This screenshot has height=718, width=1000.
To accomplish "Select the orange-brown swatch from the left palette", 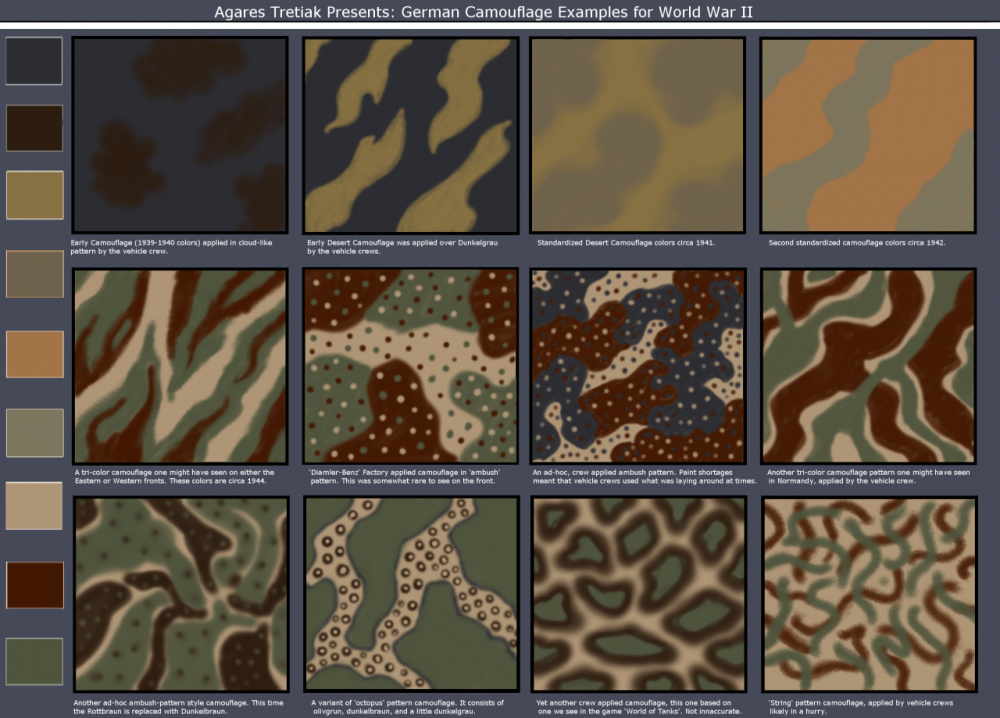I will click(x=34, y=354).
